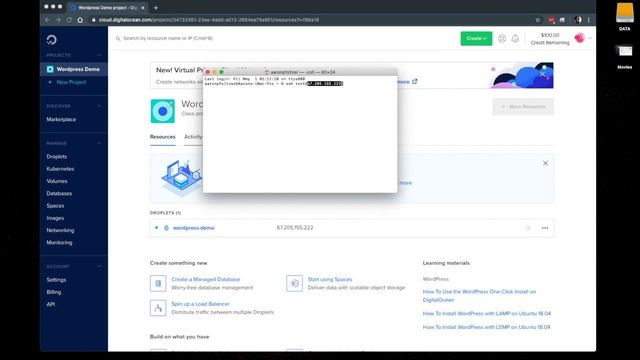
Task: Collapse the Discover section chevron
Action: pos(99,106)
